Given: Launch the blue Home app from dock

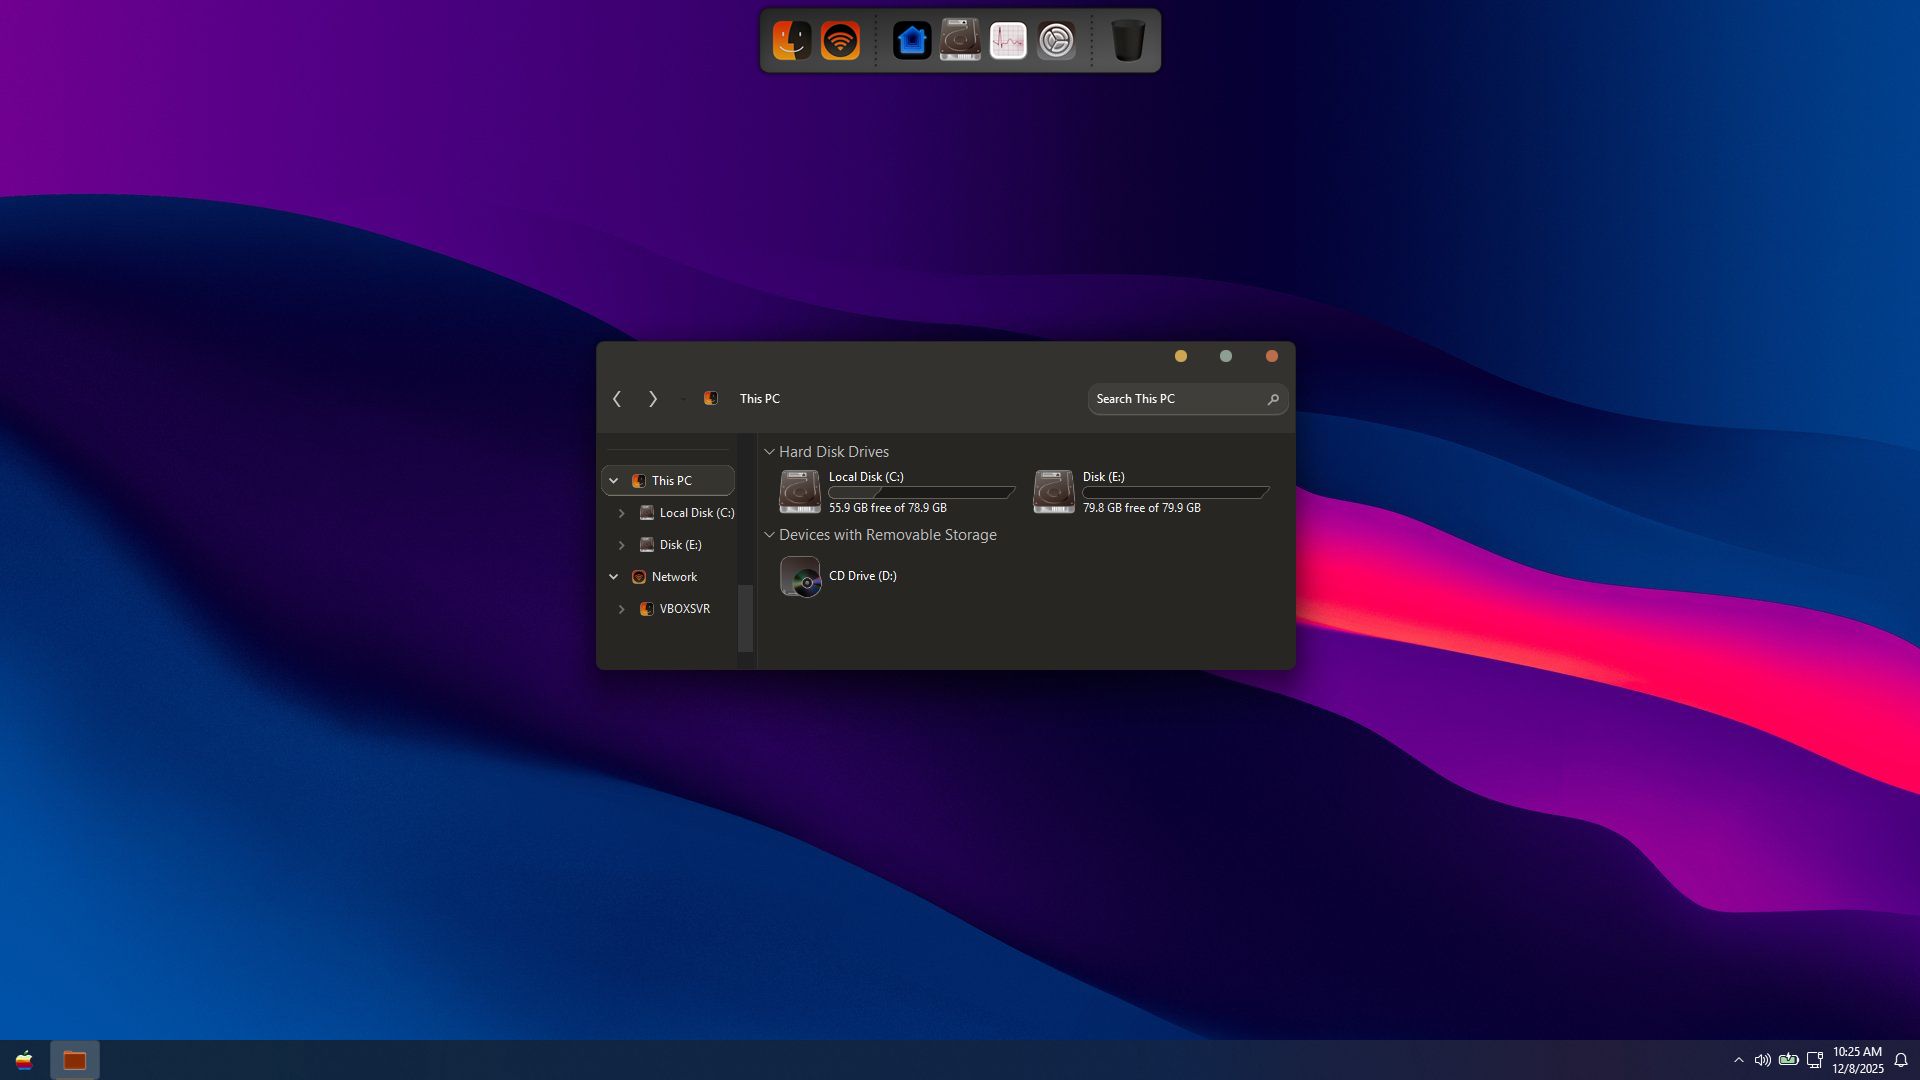Looking at the screenshot, I should [x=911, y=41].
